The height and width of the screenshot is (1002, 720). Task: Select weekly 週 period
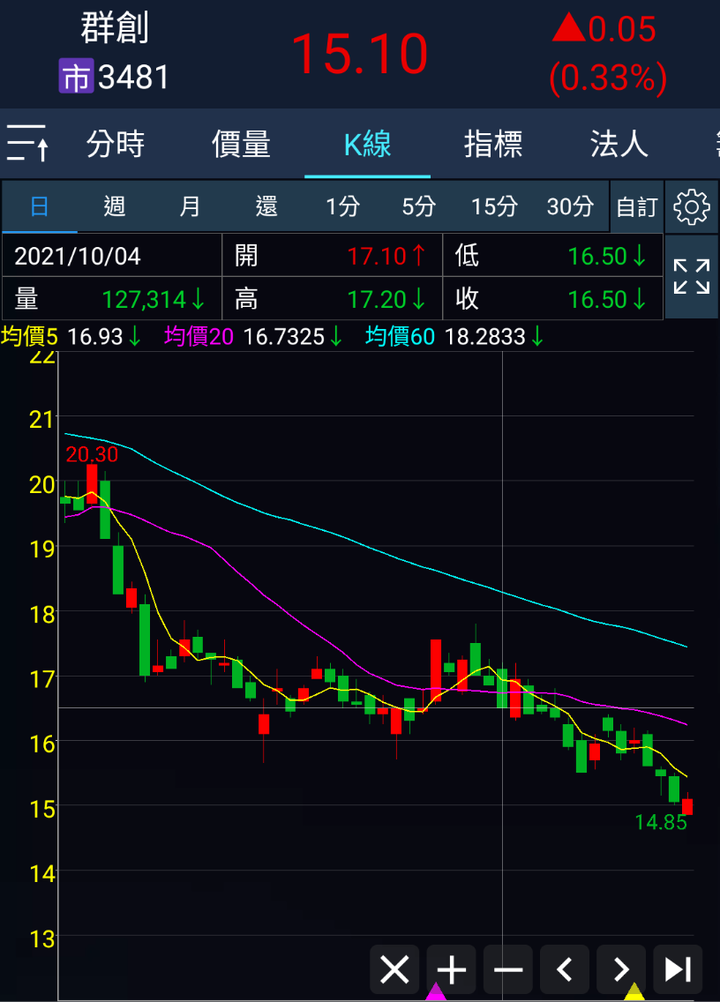(115, 207)
